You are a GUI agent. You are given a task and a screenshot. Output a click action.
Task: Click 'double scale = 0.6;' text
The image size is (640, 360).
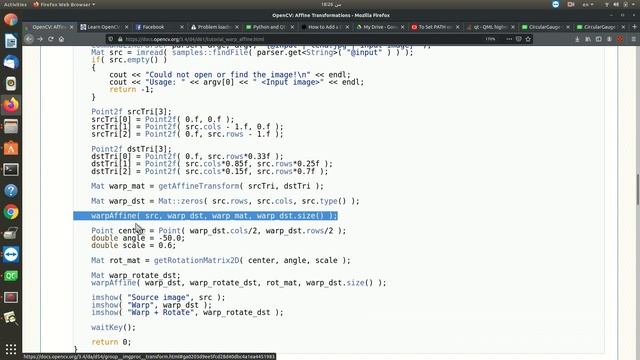(133, 245)
